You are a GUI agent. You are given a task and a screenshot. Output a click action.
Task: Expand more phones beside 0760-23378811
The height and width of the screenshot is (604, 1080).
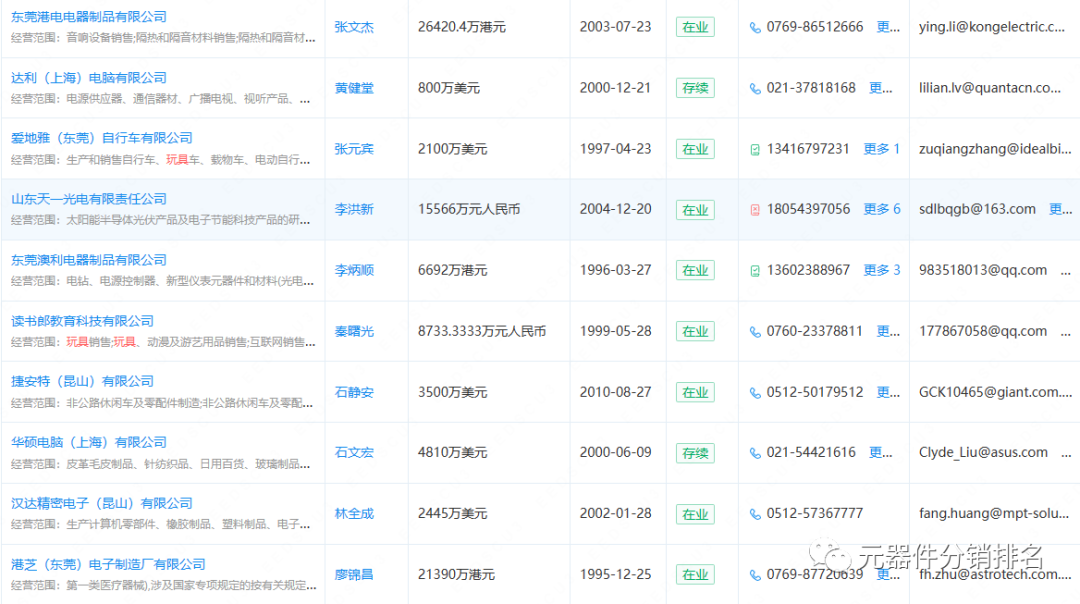[x=888, y=331]
